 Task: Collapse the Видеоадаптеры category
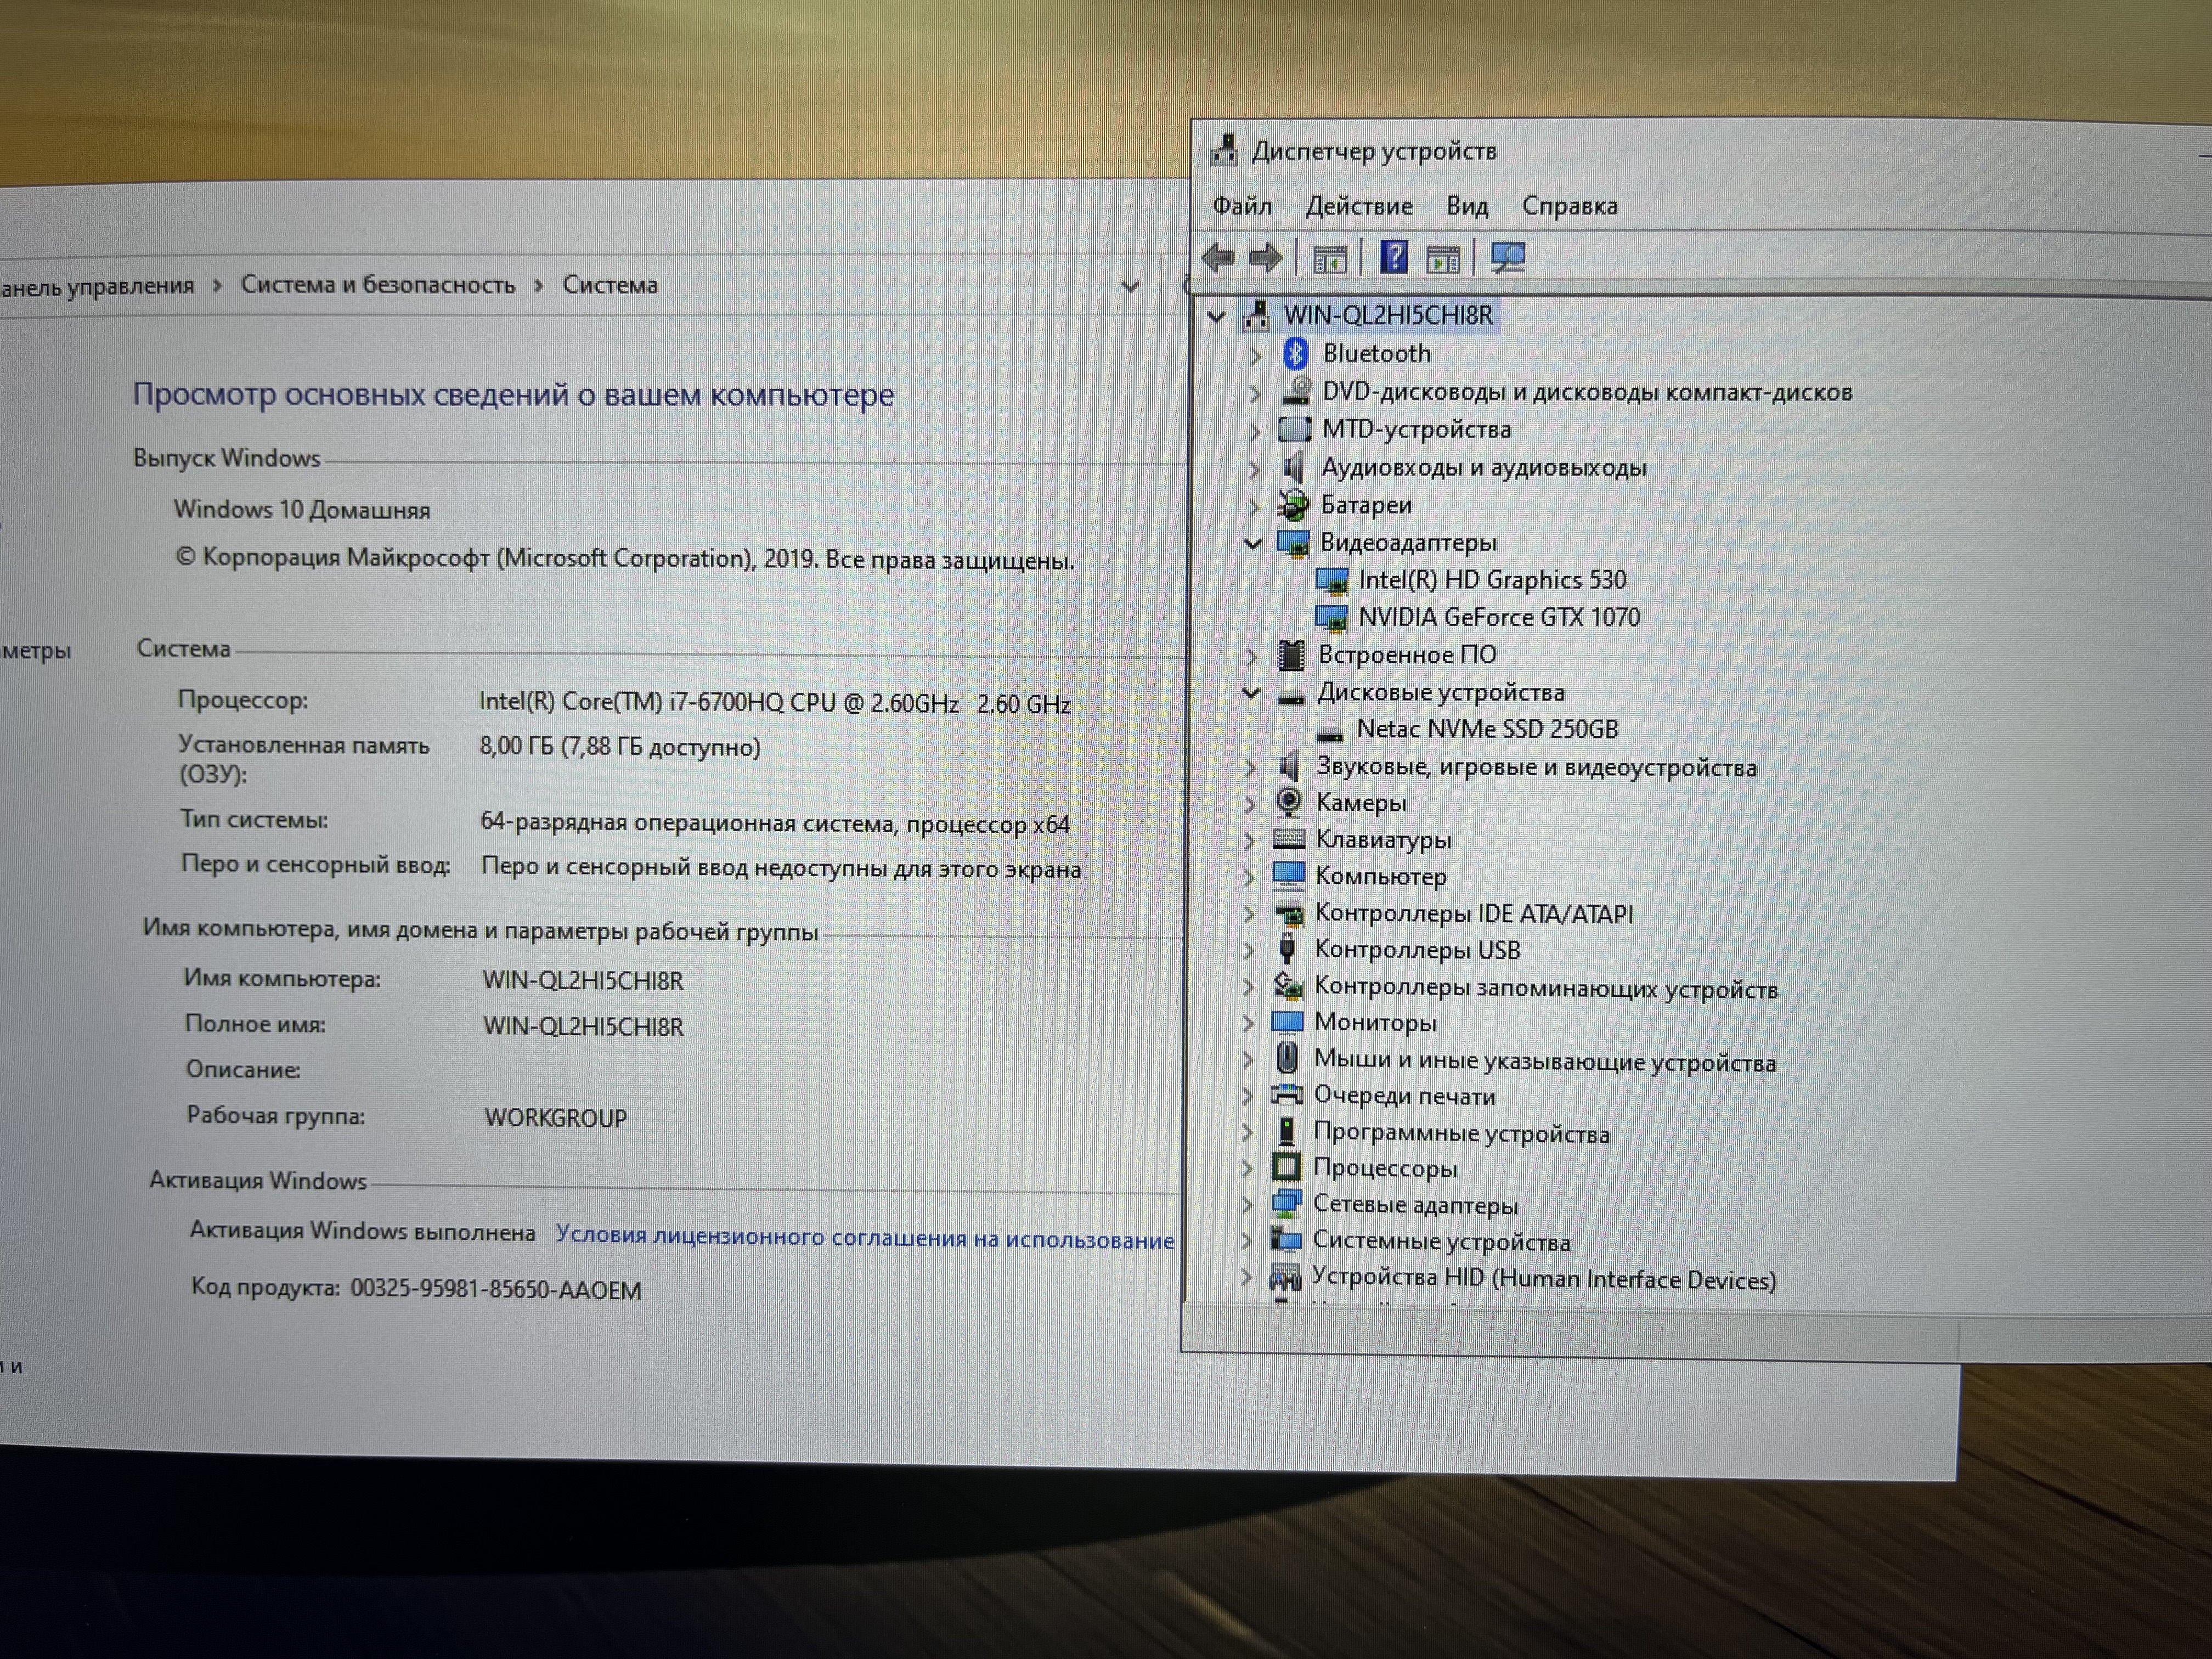coord(1253,543)
